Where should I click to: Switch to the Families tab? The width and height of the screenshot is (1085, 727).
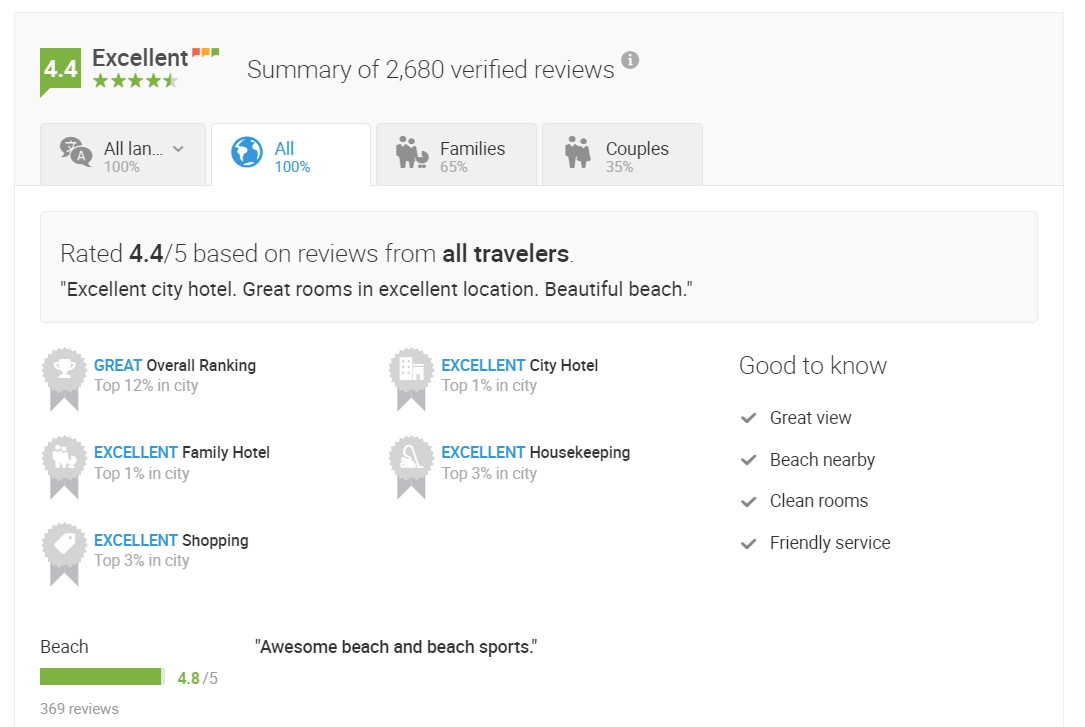(456, 154)
